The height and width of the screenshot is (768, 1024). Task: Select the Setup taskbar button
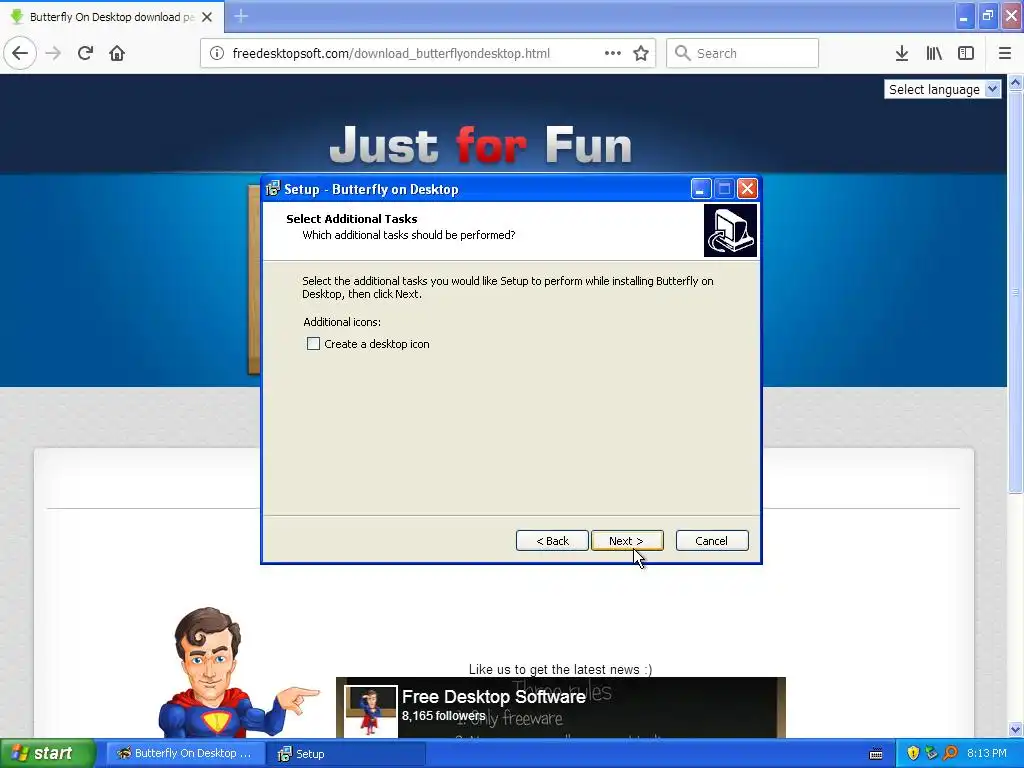[x=346, y=753]
